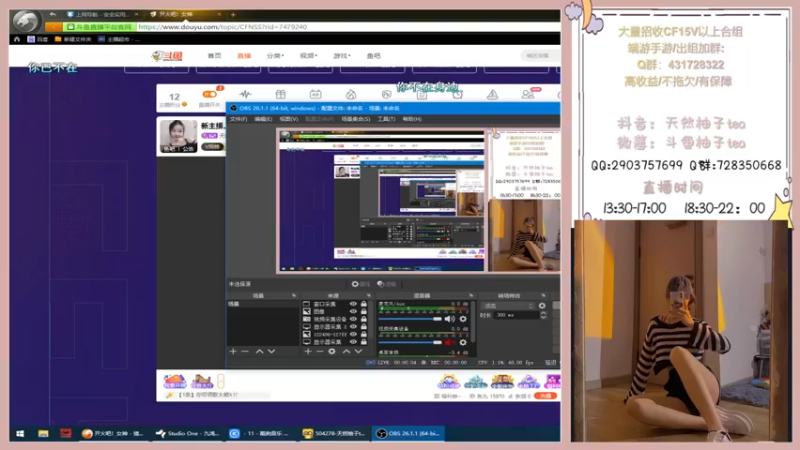Adjust the top mixer channel's volume slider

[x=410, y=319]
